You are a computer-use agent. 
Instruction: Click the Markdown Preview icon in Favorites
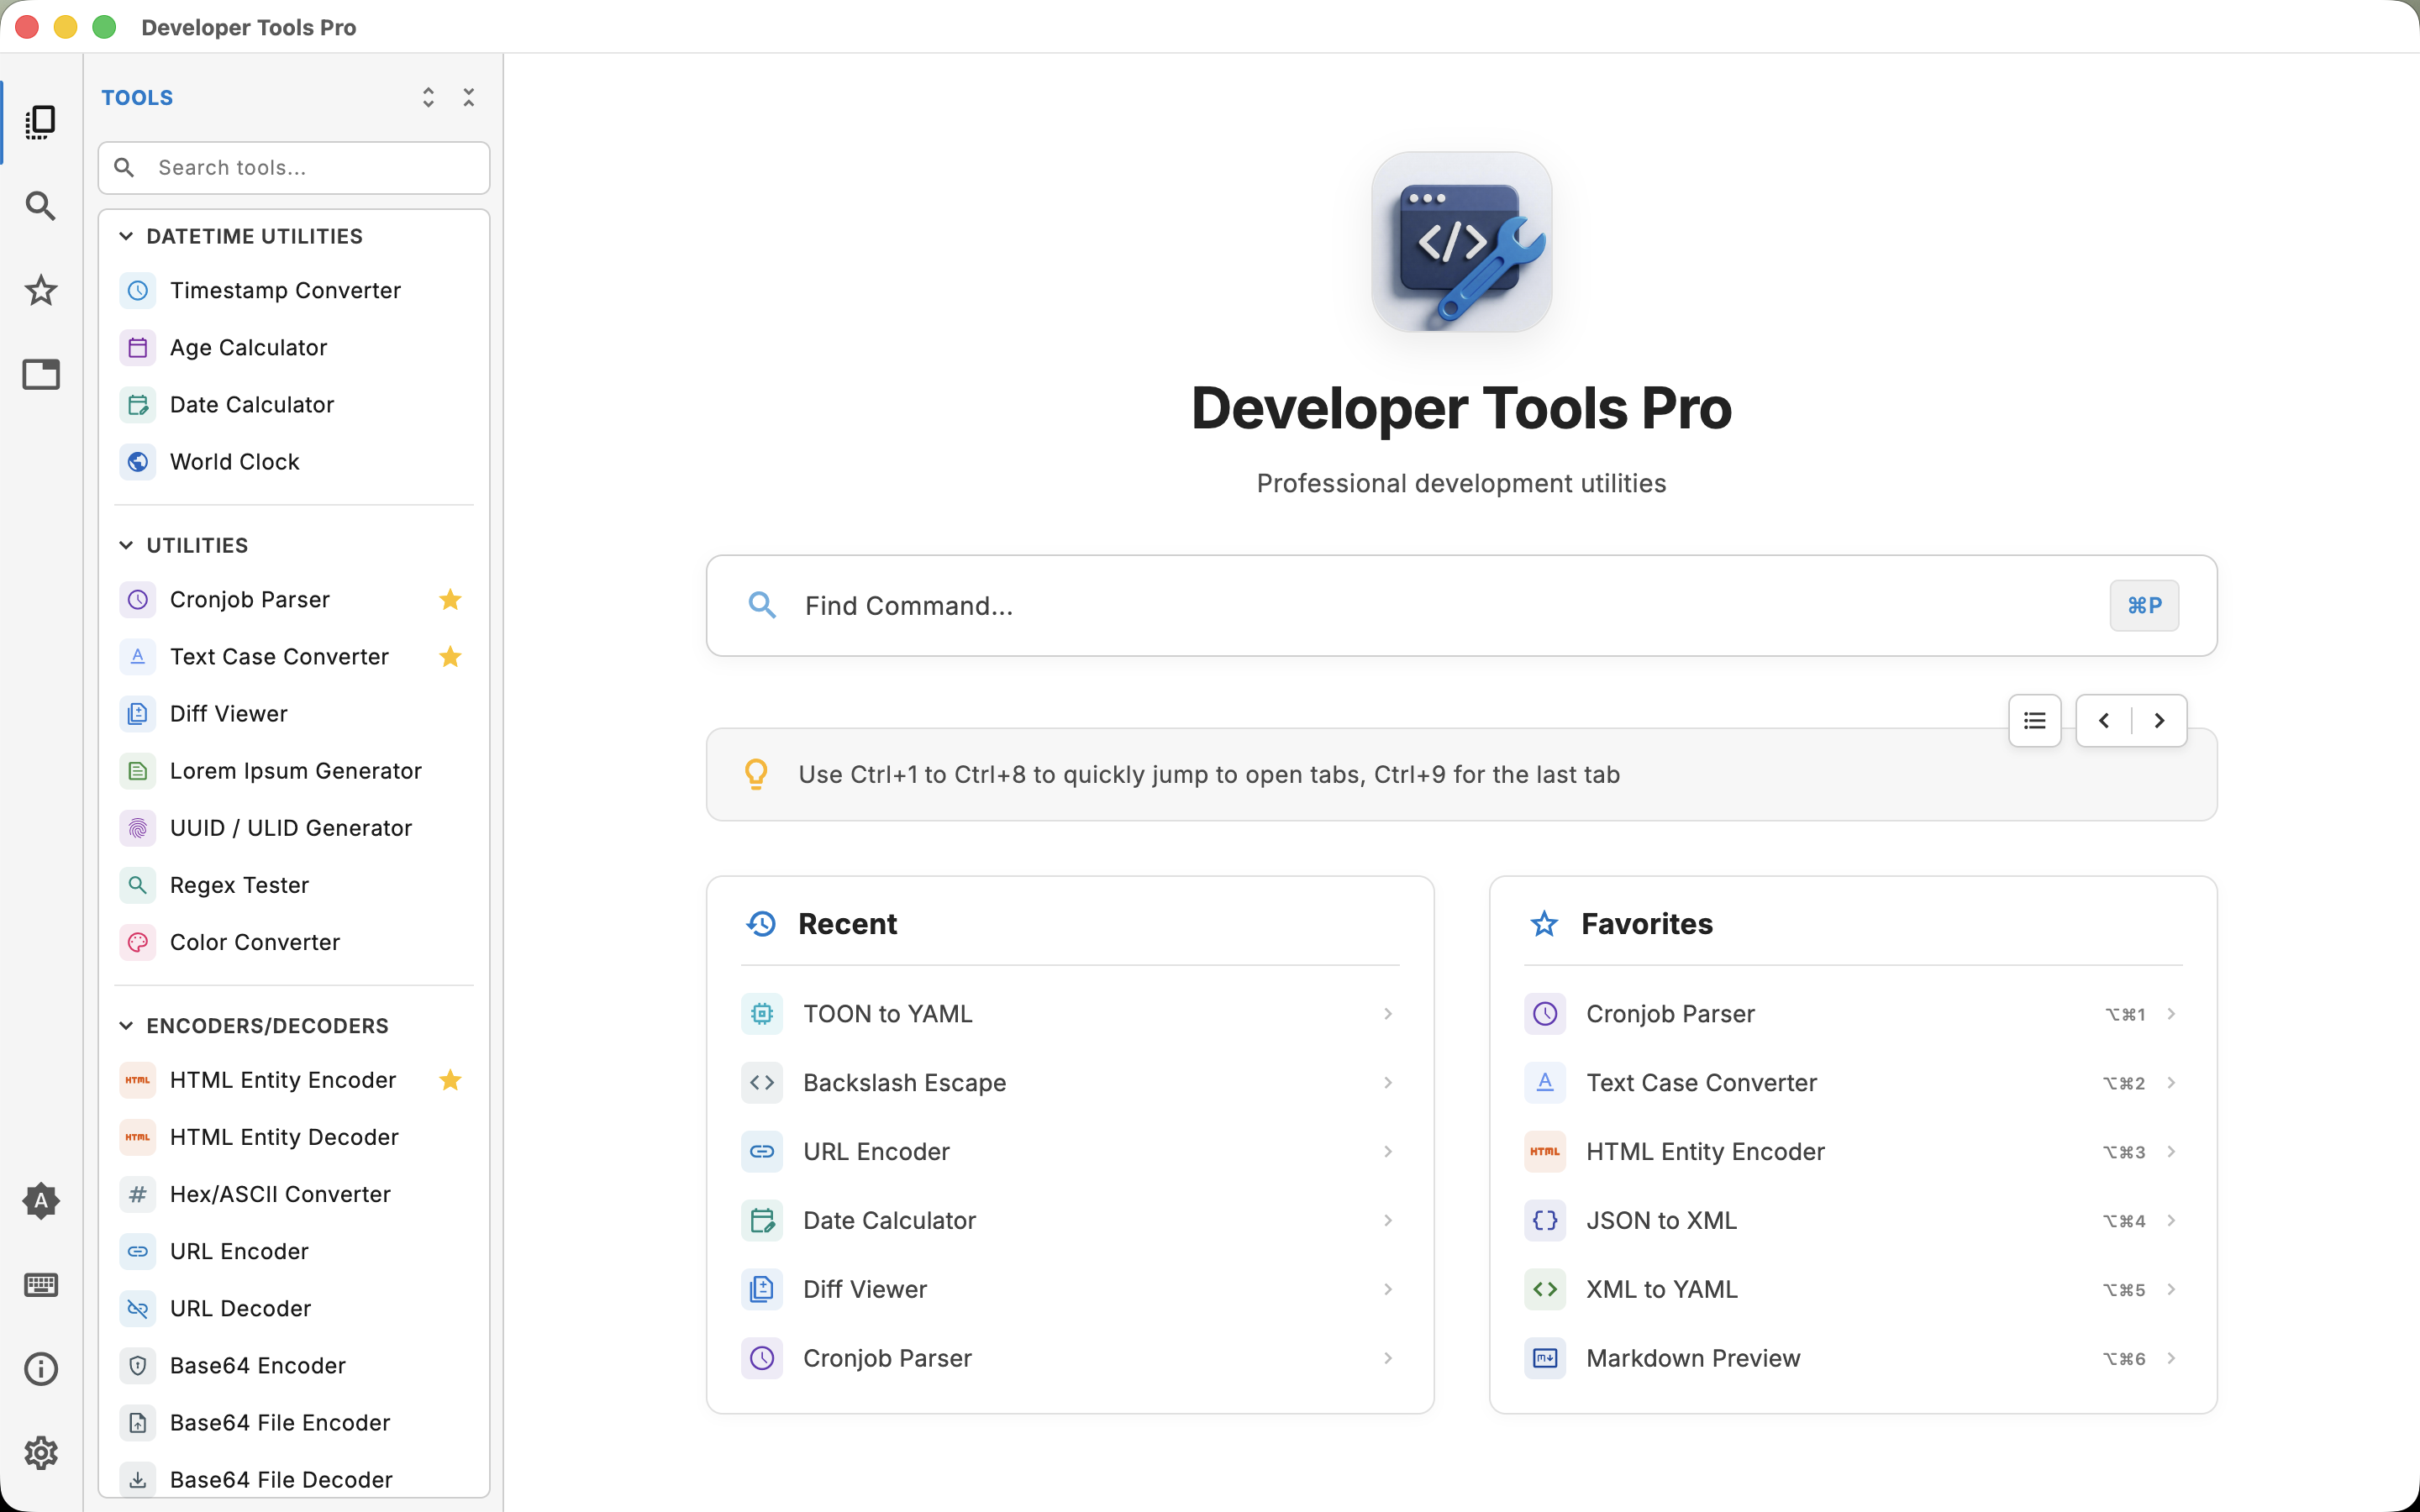[x=1545, y=1358]
